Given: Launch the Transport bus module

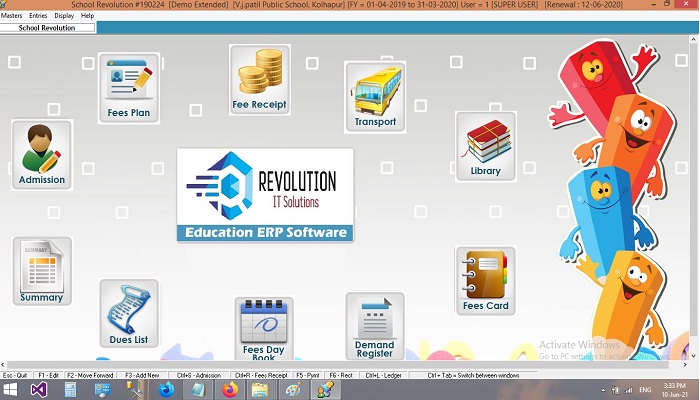Looking at the screenshot, I should (x=375, y=97).
